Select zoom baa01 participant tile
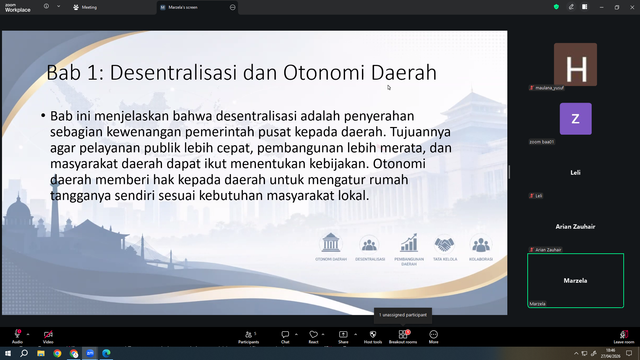Screen dimensions: 640x360 575,119
